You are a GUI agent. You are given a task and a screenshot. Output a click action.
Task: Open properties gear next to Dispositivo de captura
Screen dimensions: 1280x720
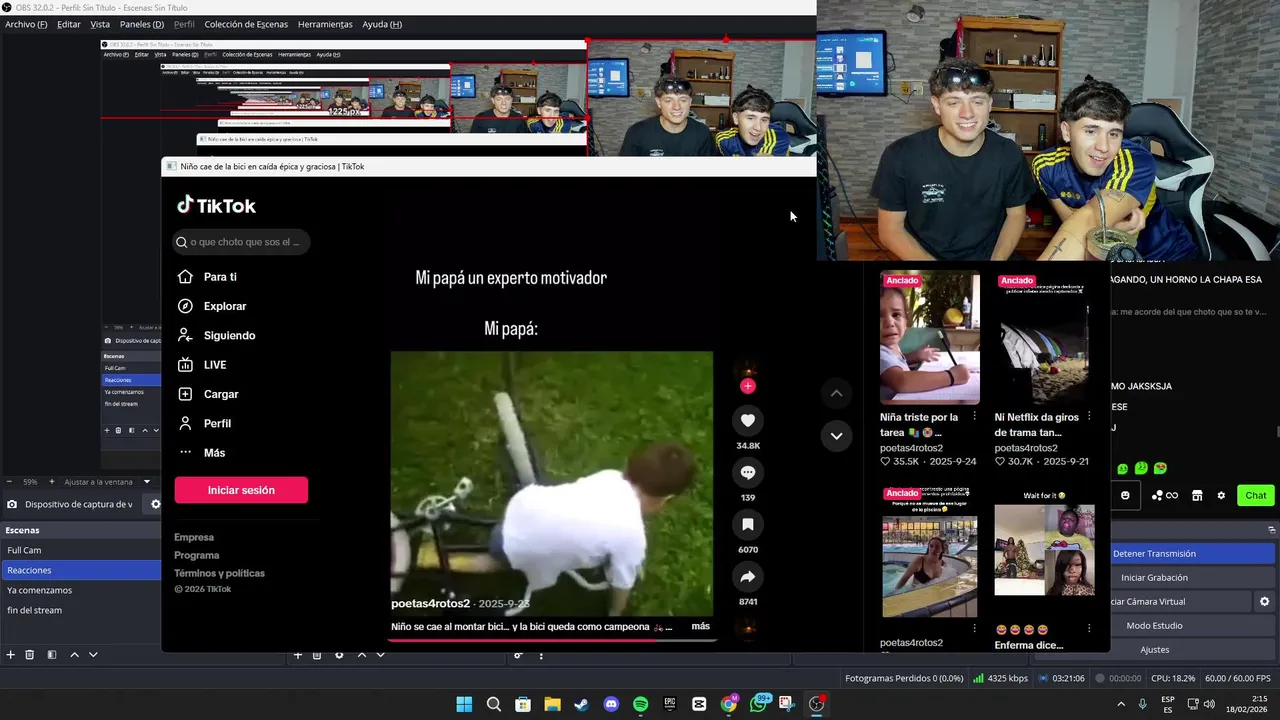click(x=155, y=505)
